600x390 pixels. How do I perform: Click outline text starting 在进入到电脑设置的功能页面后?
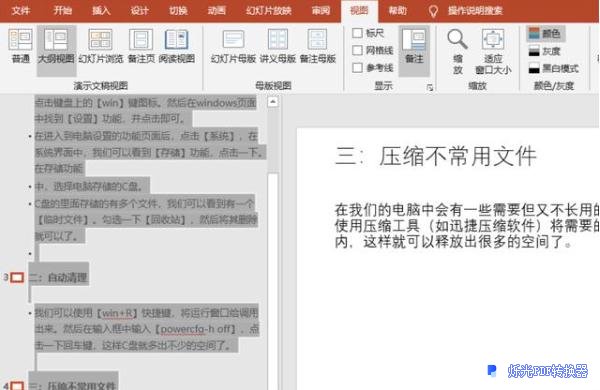tap(149, 152)
